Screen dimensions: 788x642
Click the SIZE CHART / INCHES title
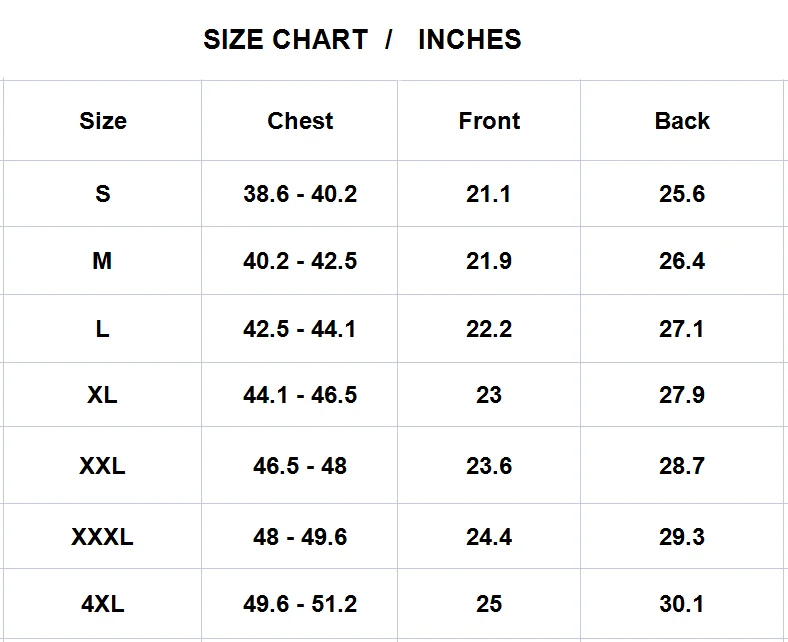362,40
